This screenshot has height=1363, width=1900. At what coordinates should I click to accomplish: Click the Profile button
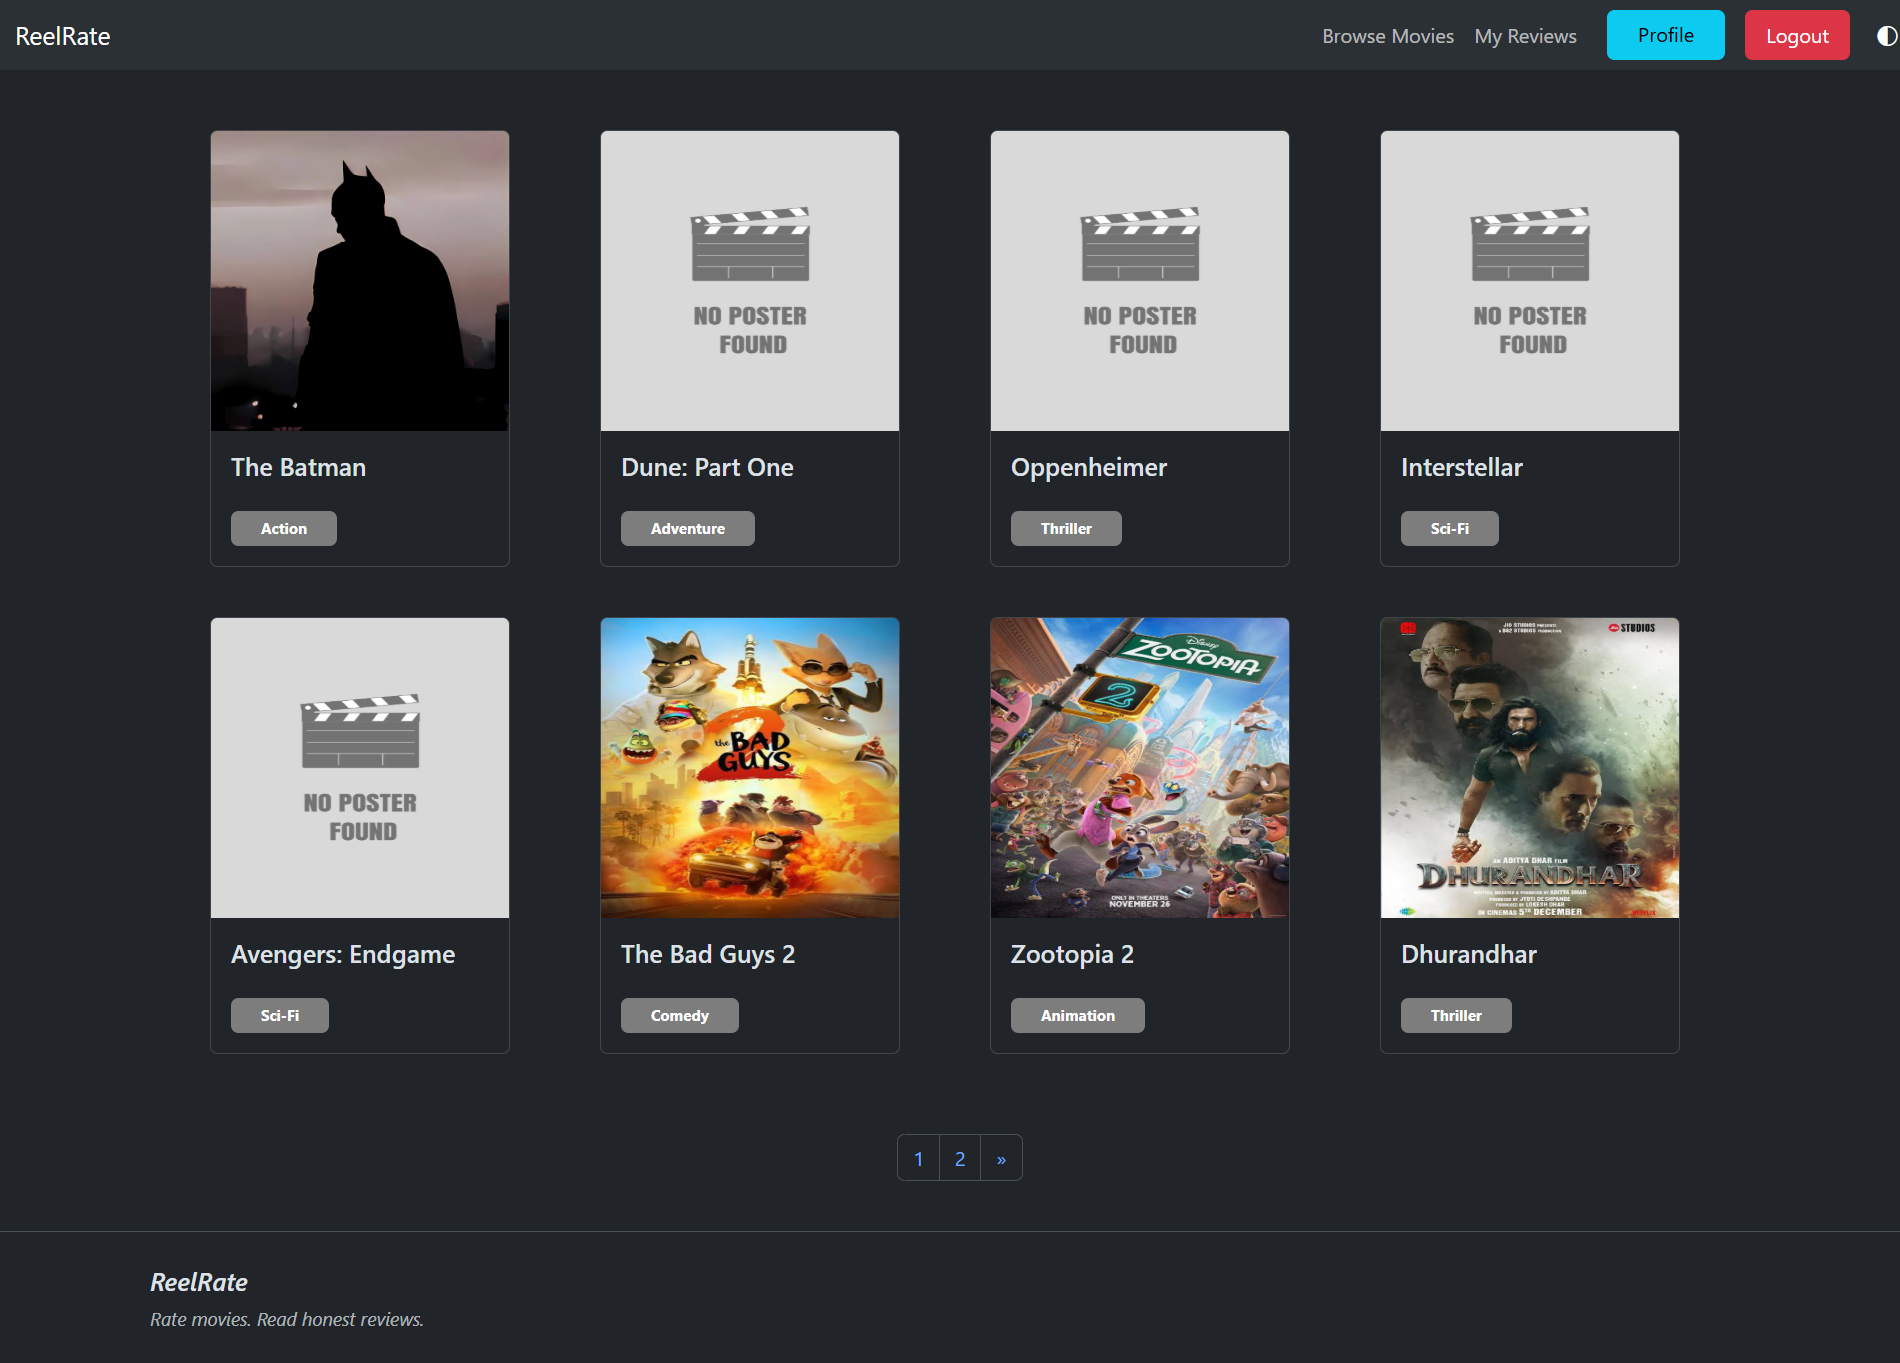pos(1666,35)
